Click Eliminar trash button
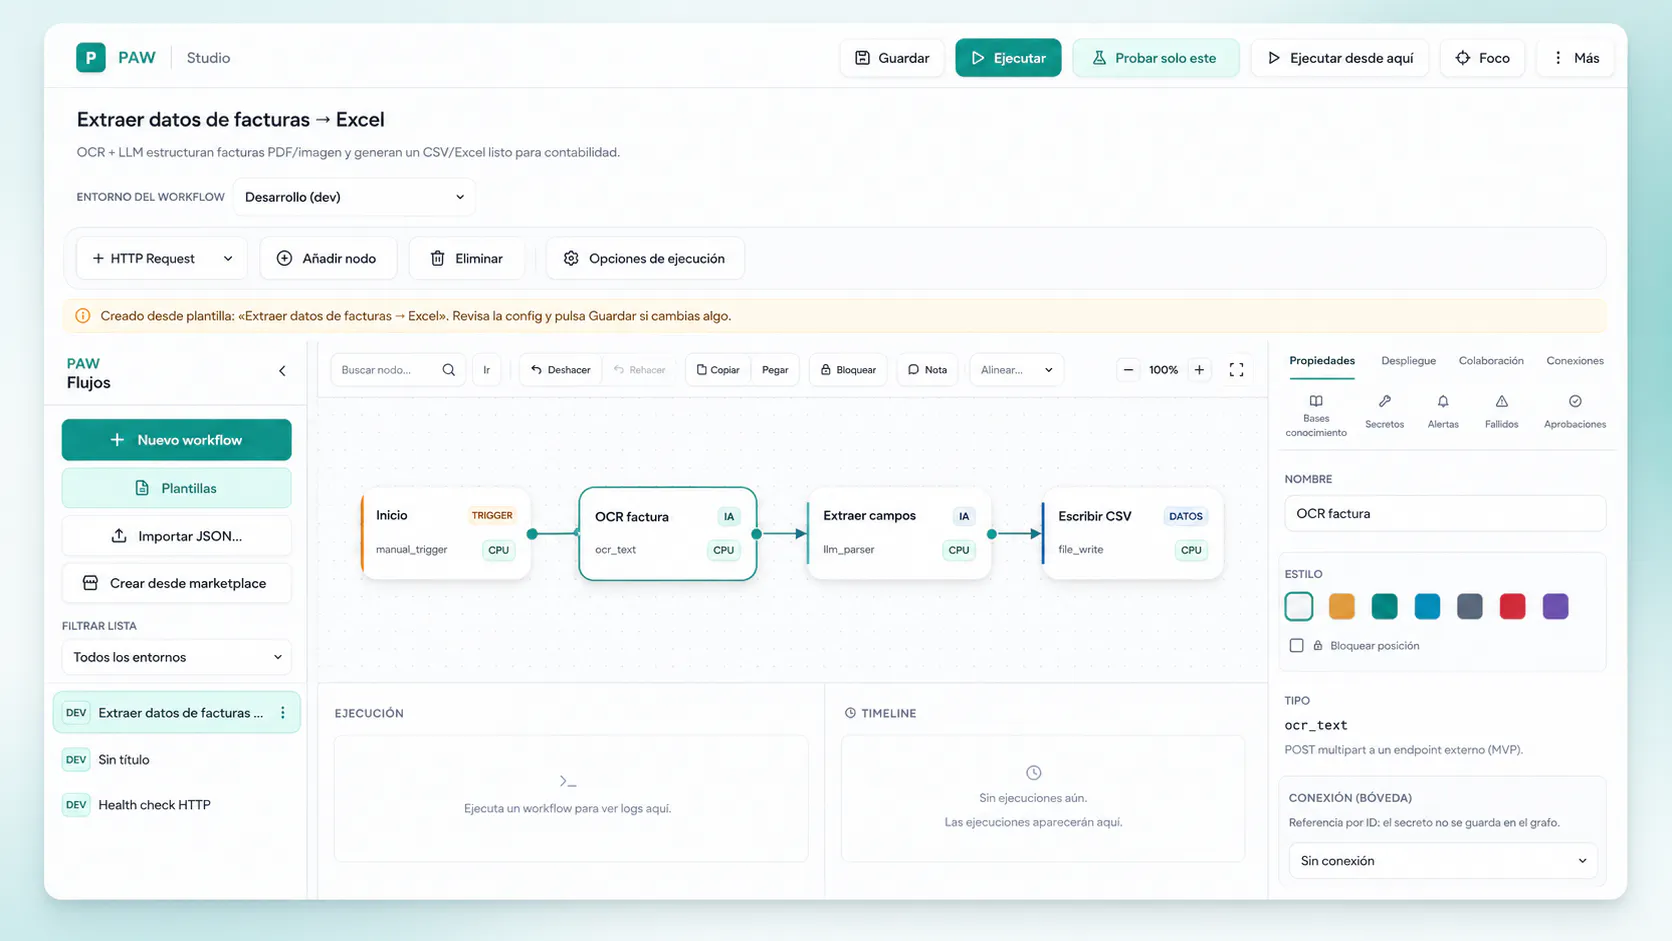1672x941 pixels. (467, 258)
